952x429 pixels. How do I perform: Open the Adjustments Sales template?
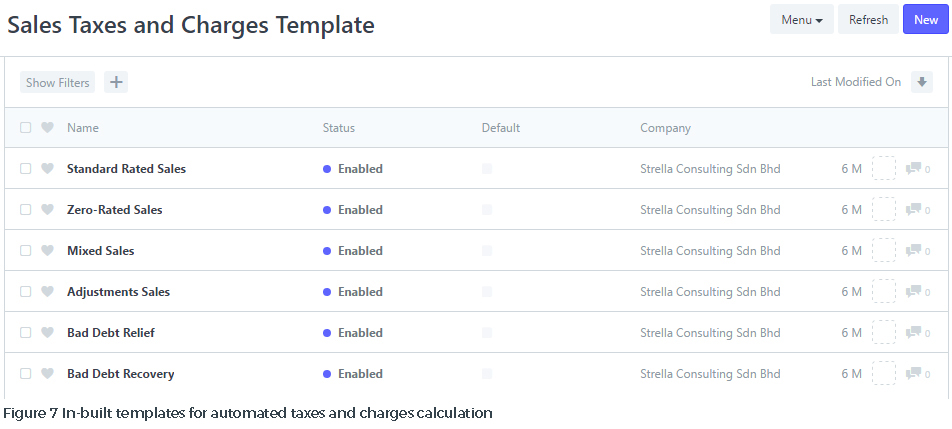coord(118,292)
